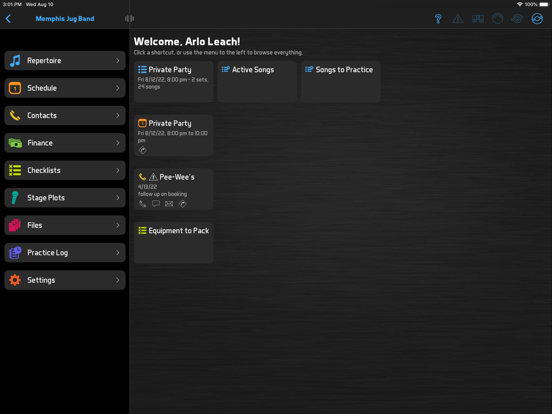The width and height of the screenshot is (552, 414).
Task: Open the Checklists menu item
Action: [x=65, y=170]
